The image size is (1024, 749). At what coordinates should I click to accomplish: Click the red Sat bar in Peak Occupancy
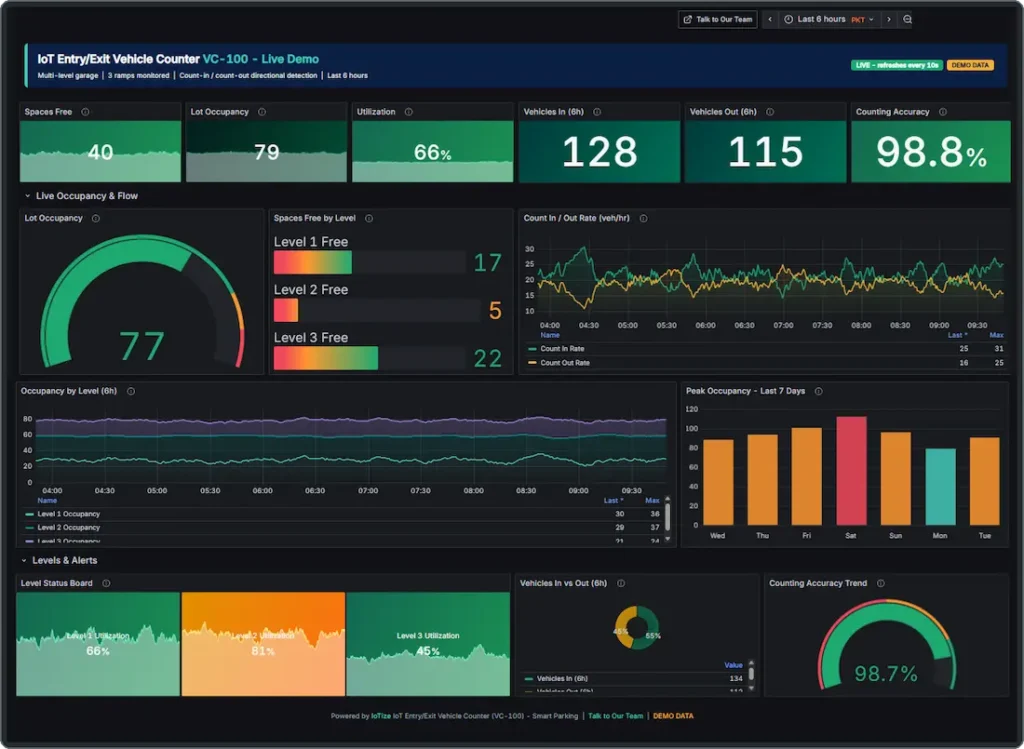851,471
